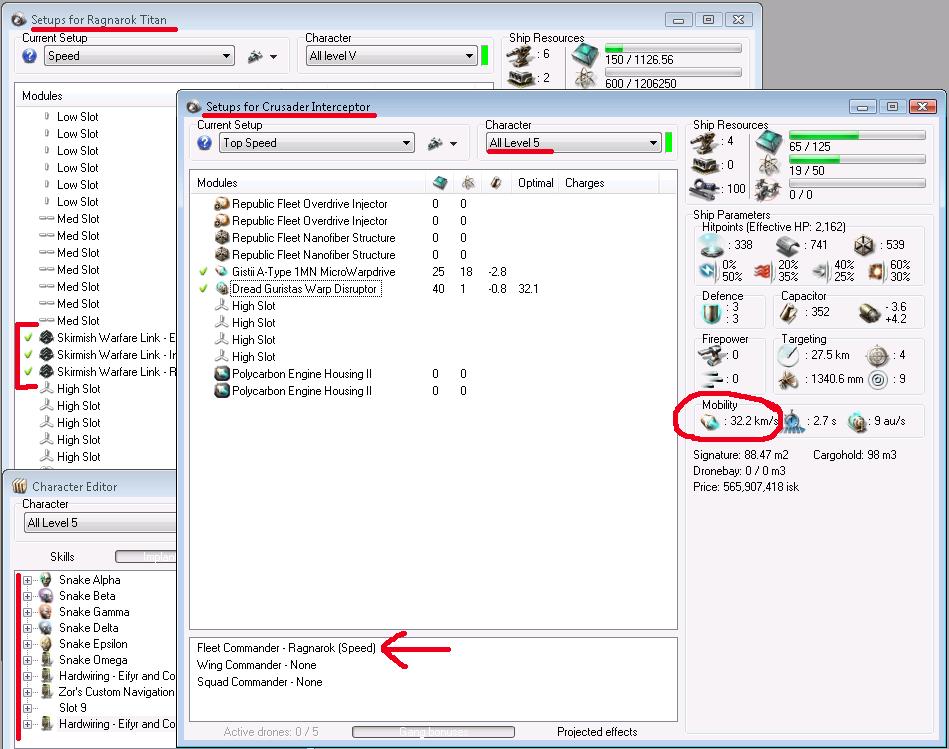
Task: Click the Active drones 0 / 5 tab
Action: (271, 732)
